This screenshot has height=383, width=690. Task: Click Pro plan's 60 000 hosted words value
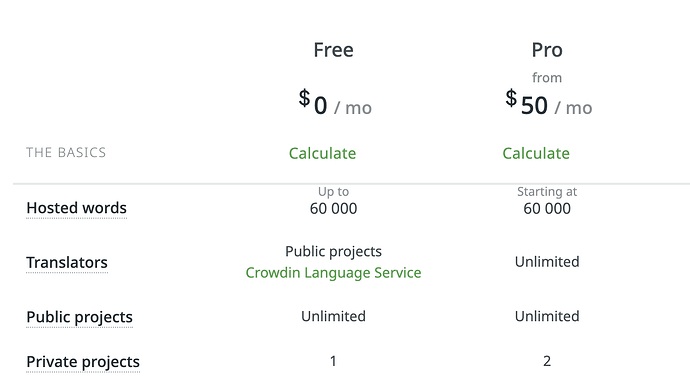pos(547,208)
